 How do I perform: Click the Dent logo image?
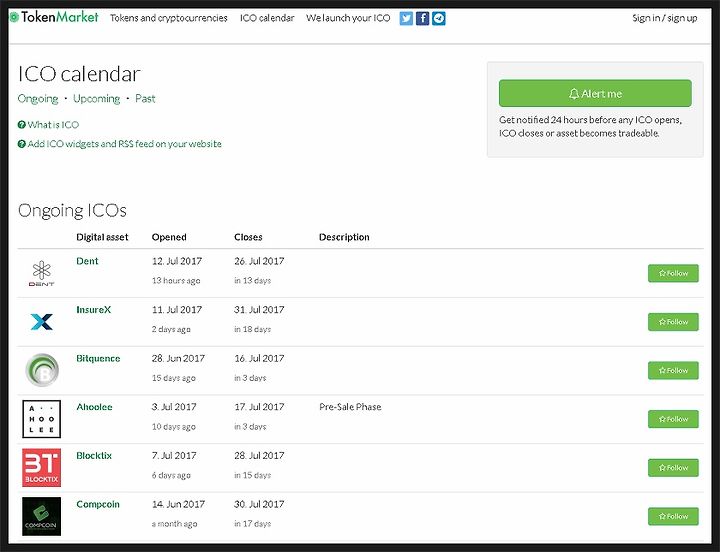pyautogui.click(x=42, y=273)
